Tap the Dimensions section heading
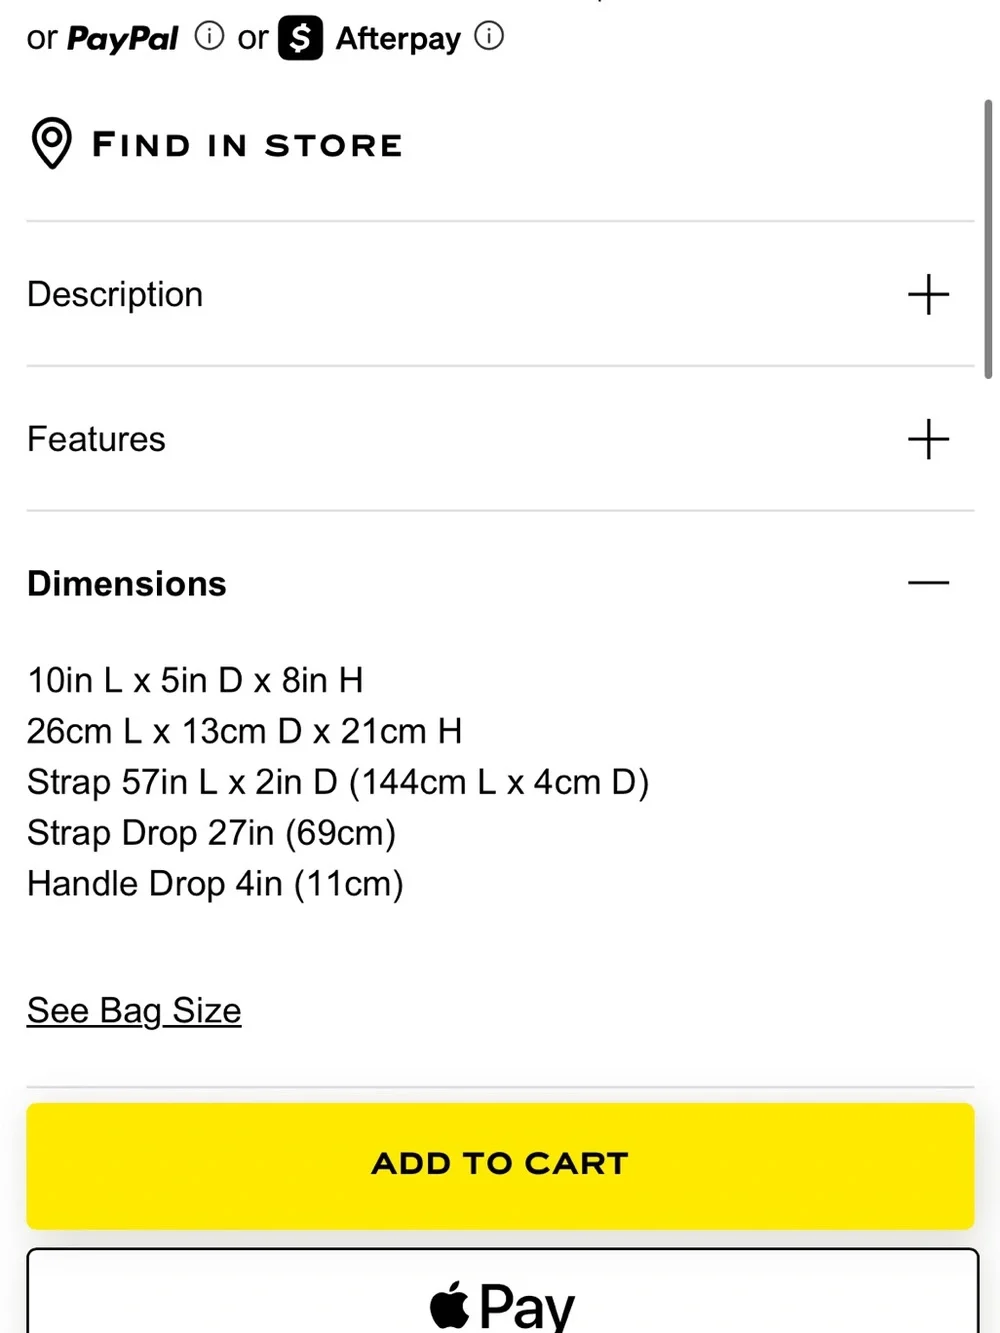Image resolution: width=1000 pixels, height=1333 pixels. tap(127, 584)
